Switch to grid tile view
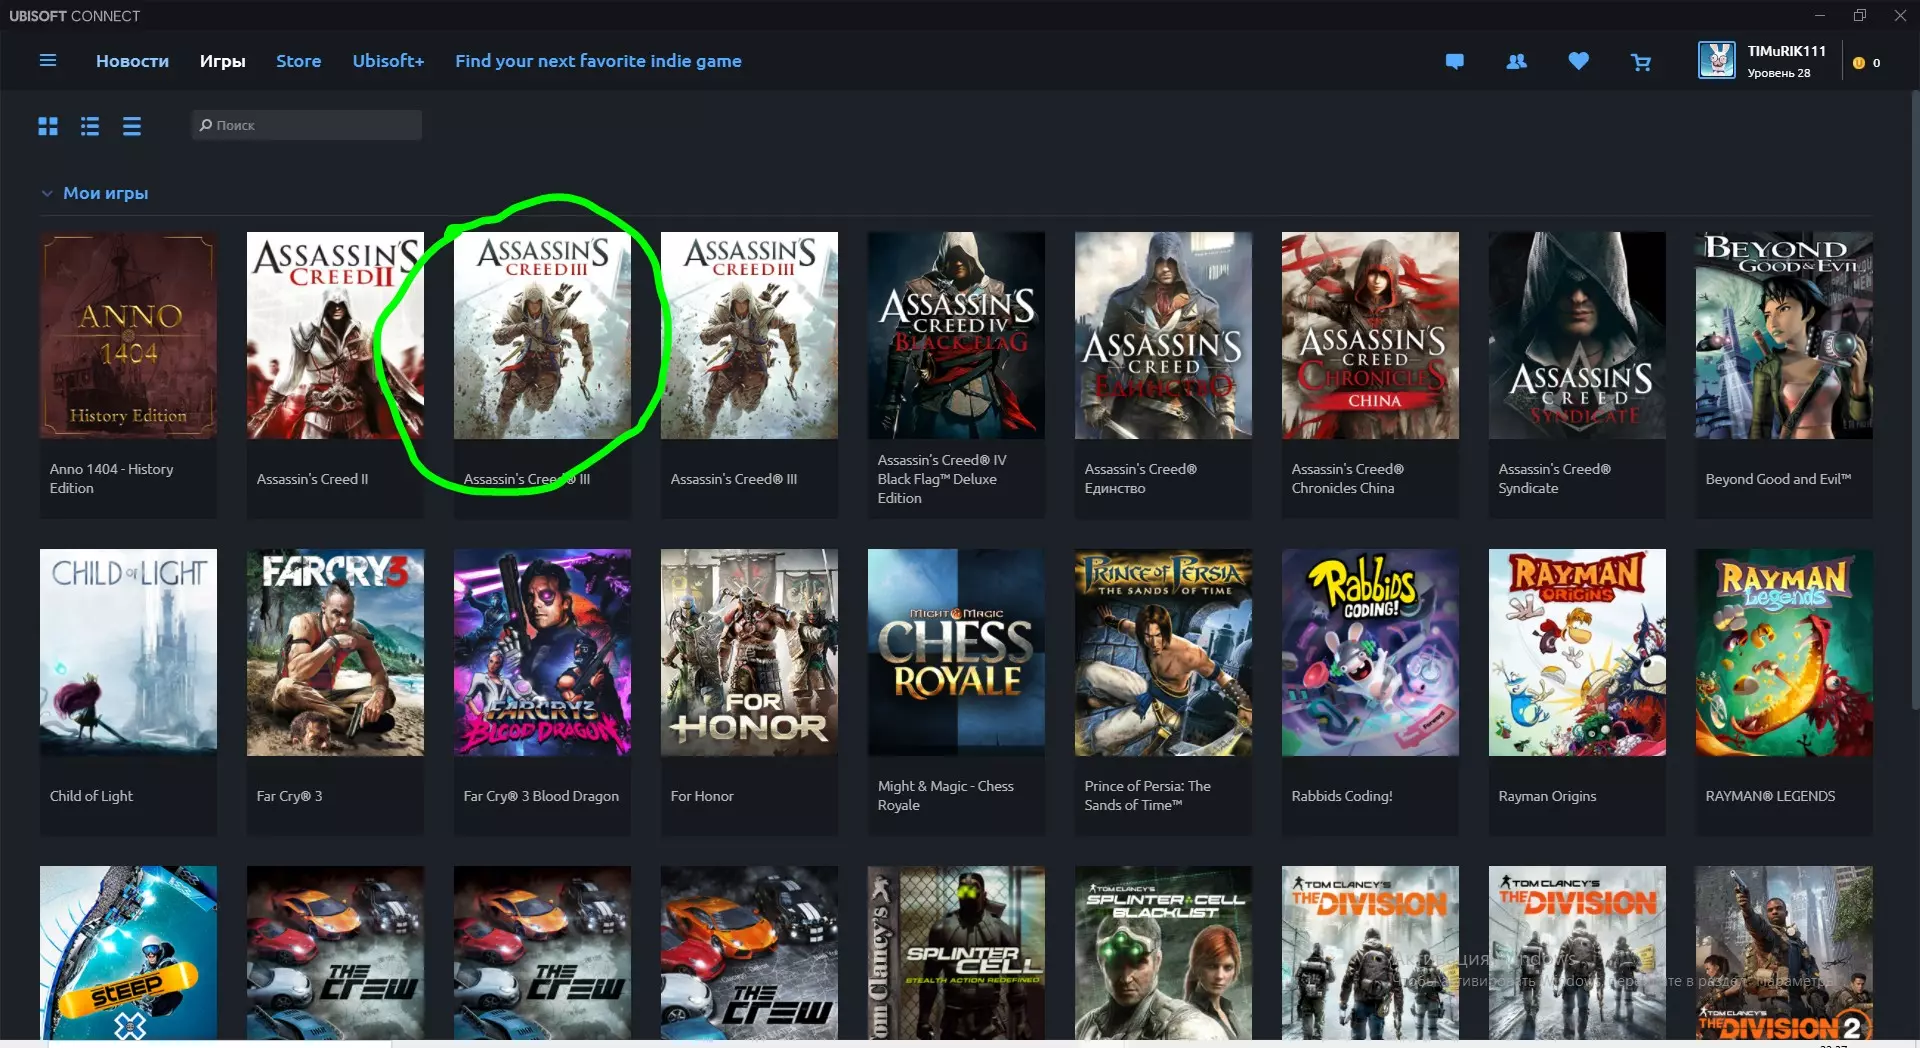Viewport: 1920px width, 1048px height. tap(48, 126)
